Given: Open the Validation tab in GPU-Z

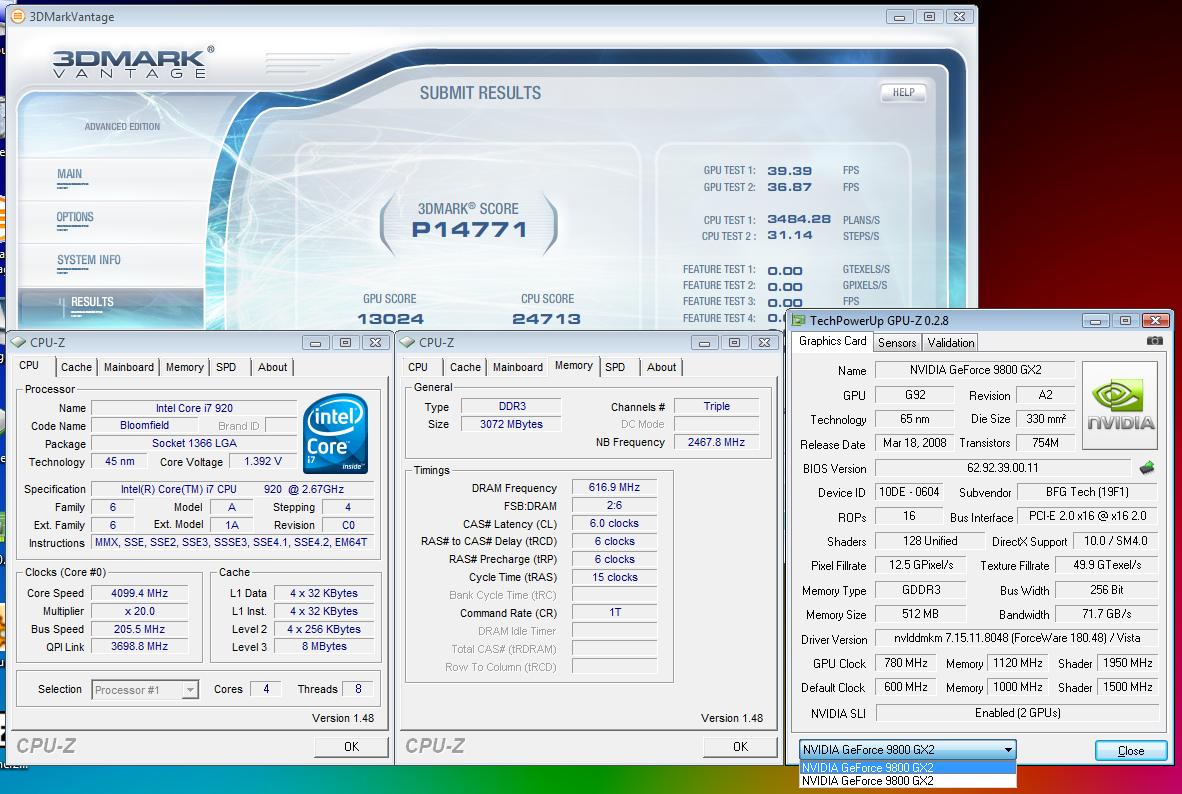Looking at the screenshot, I should click(x=951, y=342).
